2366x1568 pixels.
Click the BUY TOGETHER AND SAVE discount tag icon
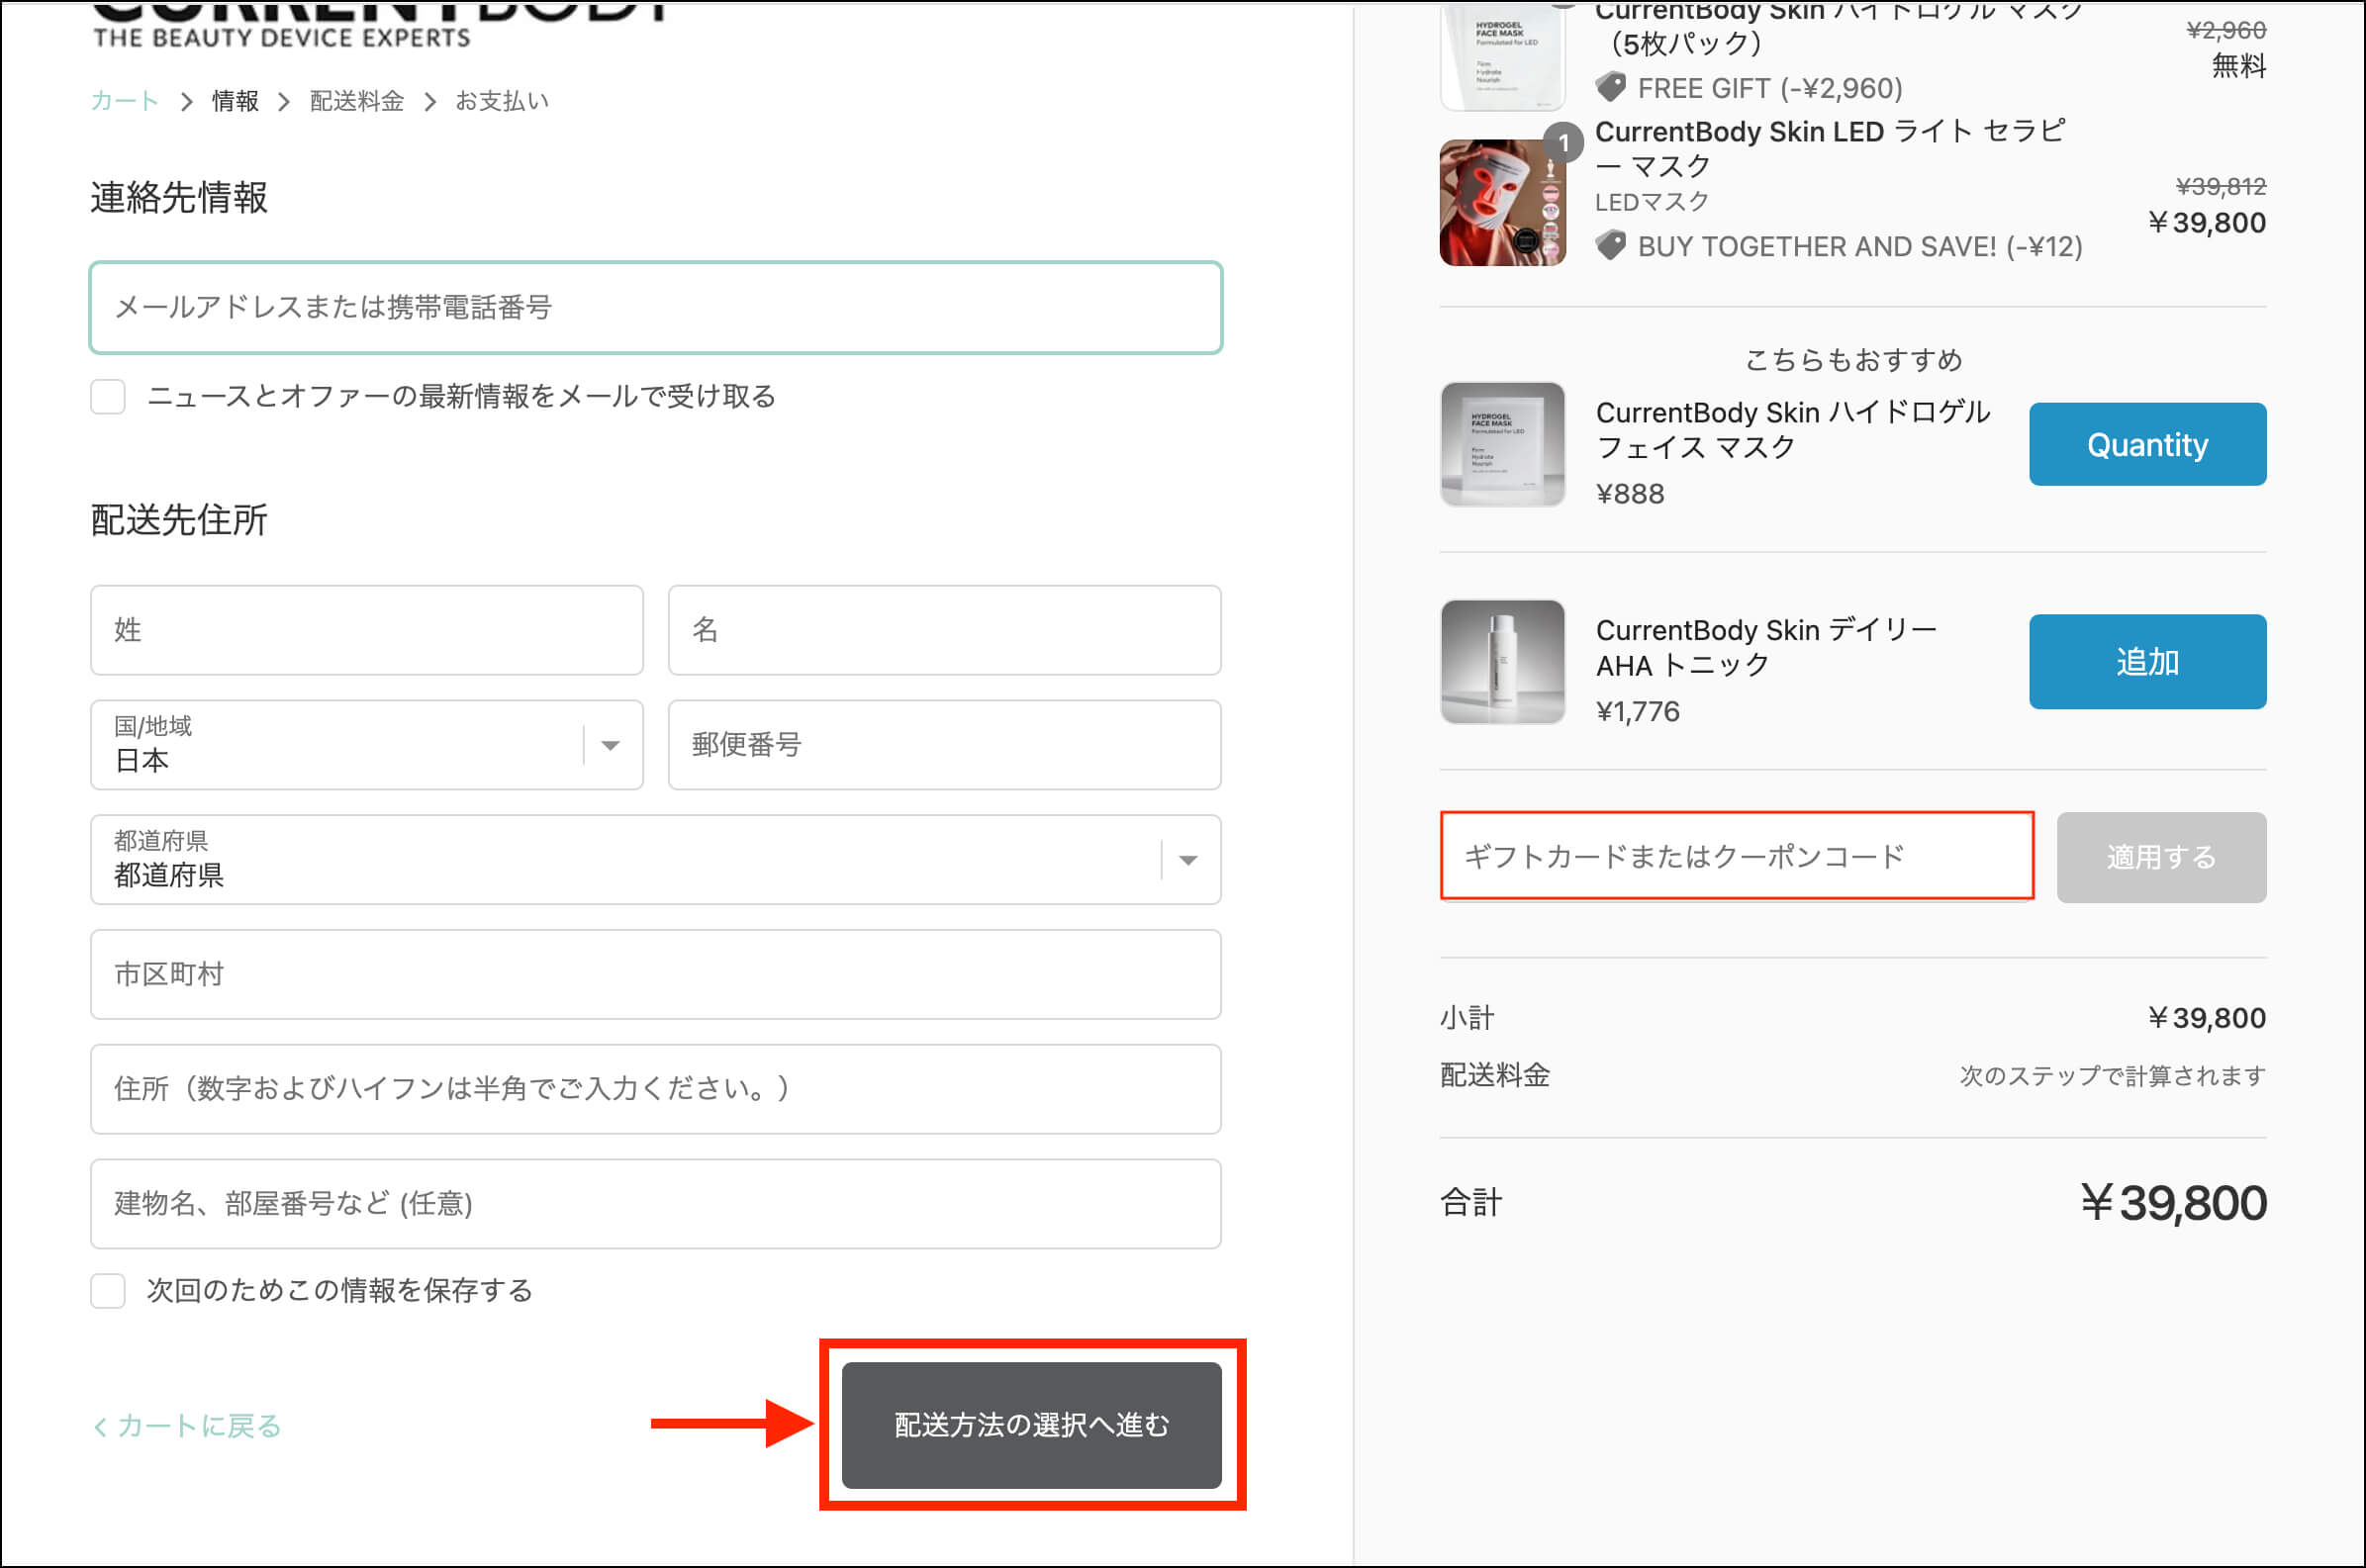[x=1611, y=246]
